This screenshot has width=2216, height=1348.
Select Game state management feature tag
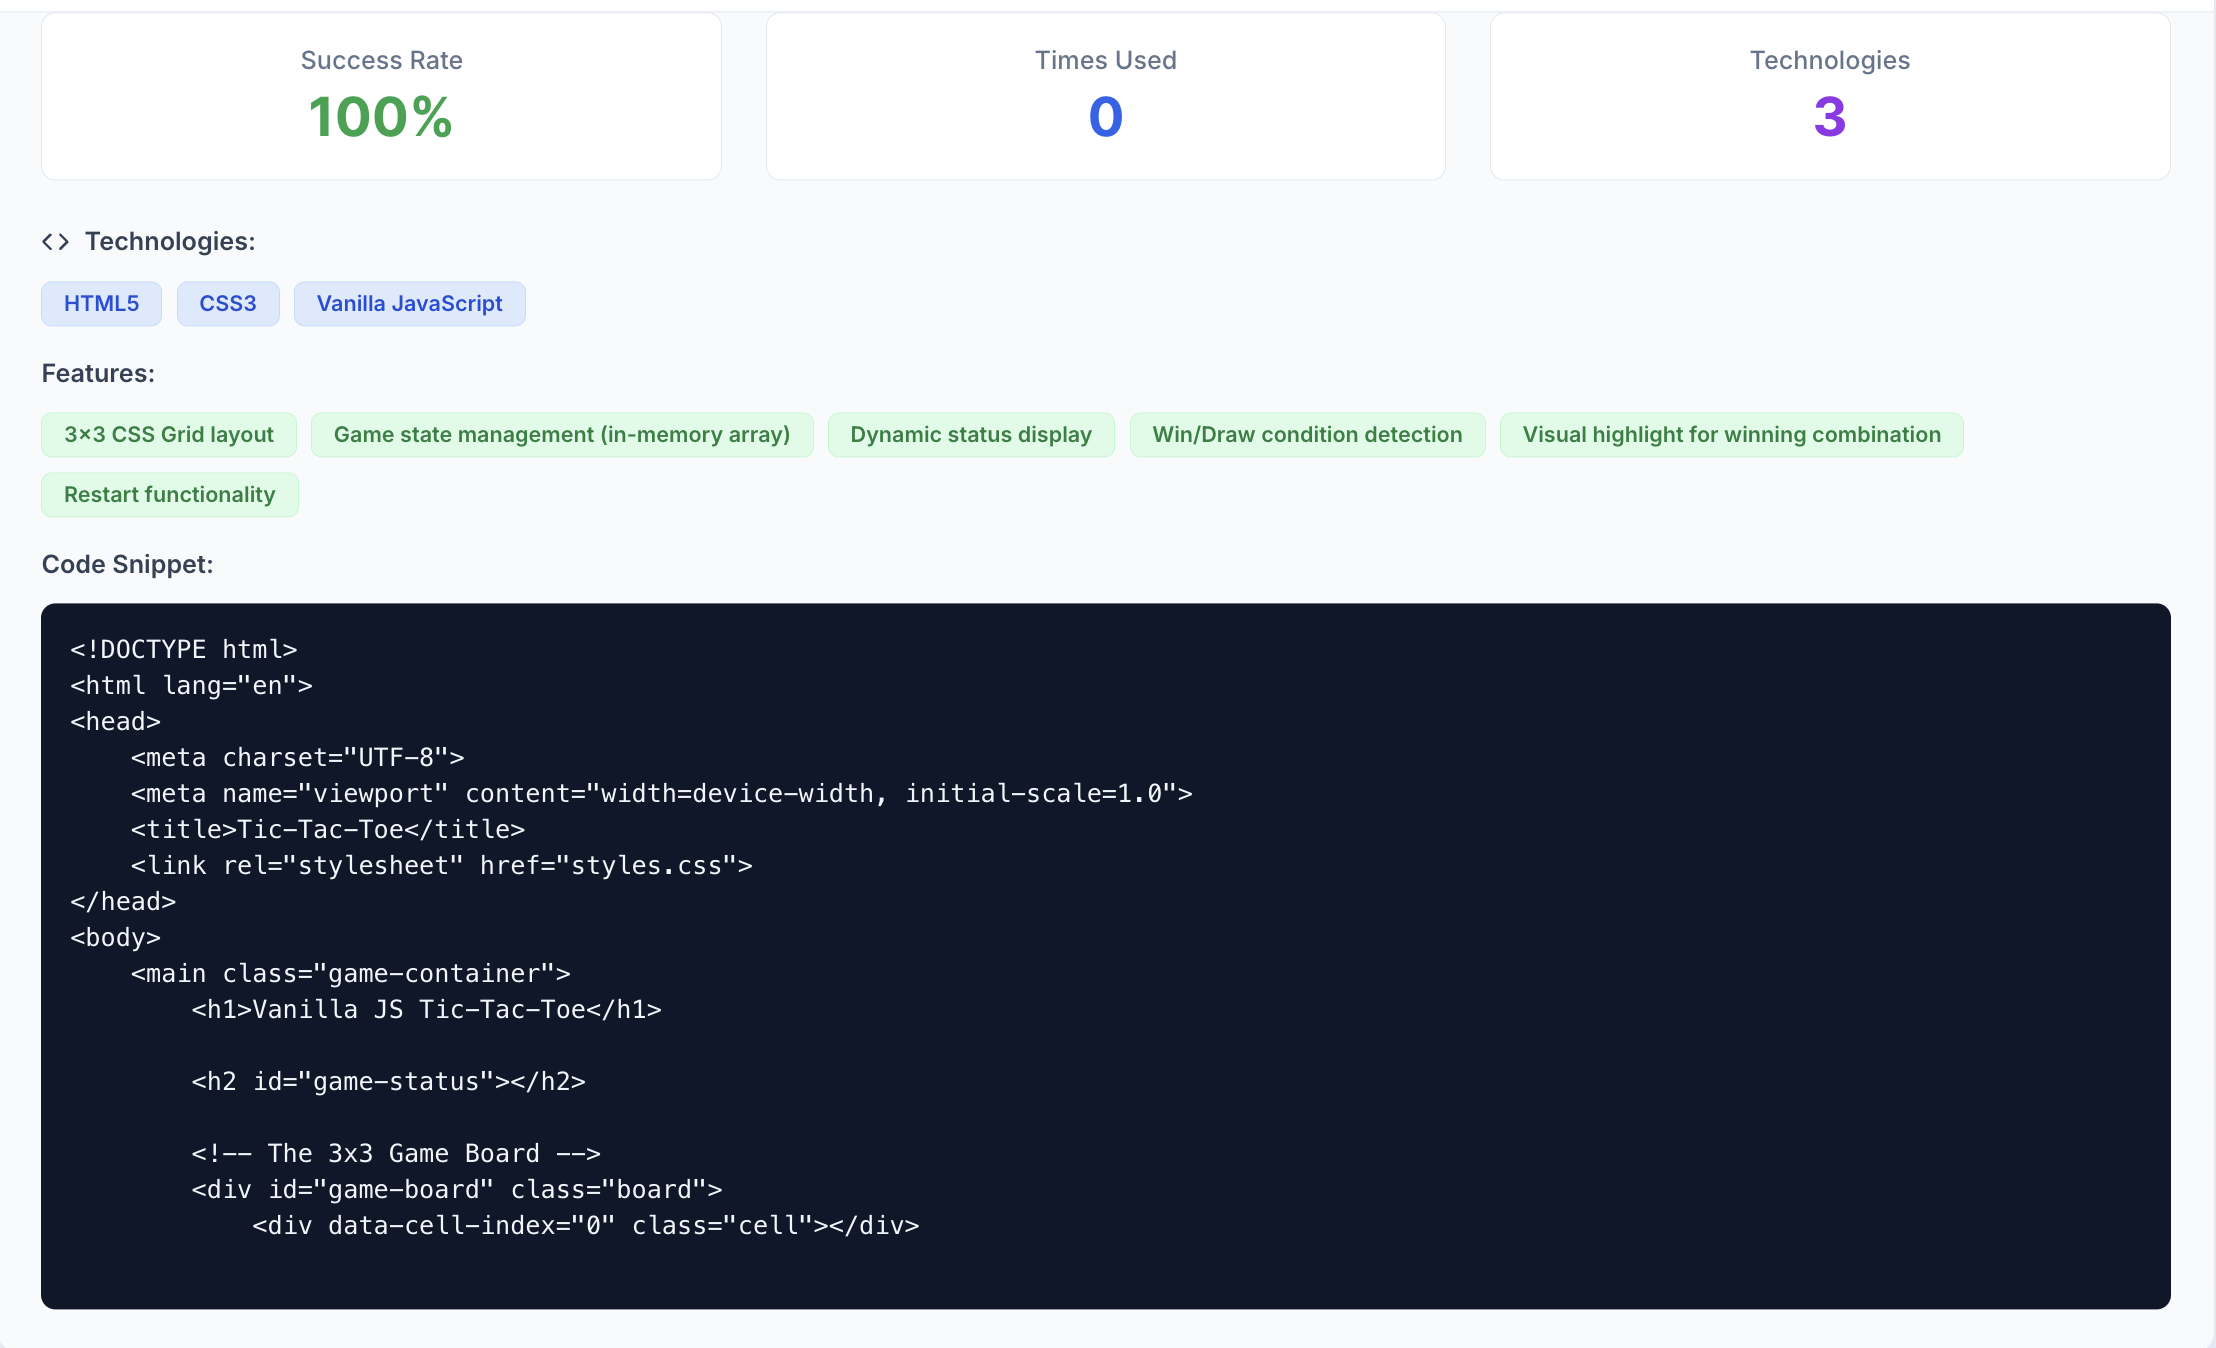(562, 435)
